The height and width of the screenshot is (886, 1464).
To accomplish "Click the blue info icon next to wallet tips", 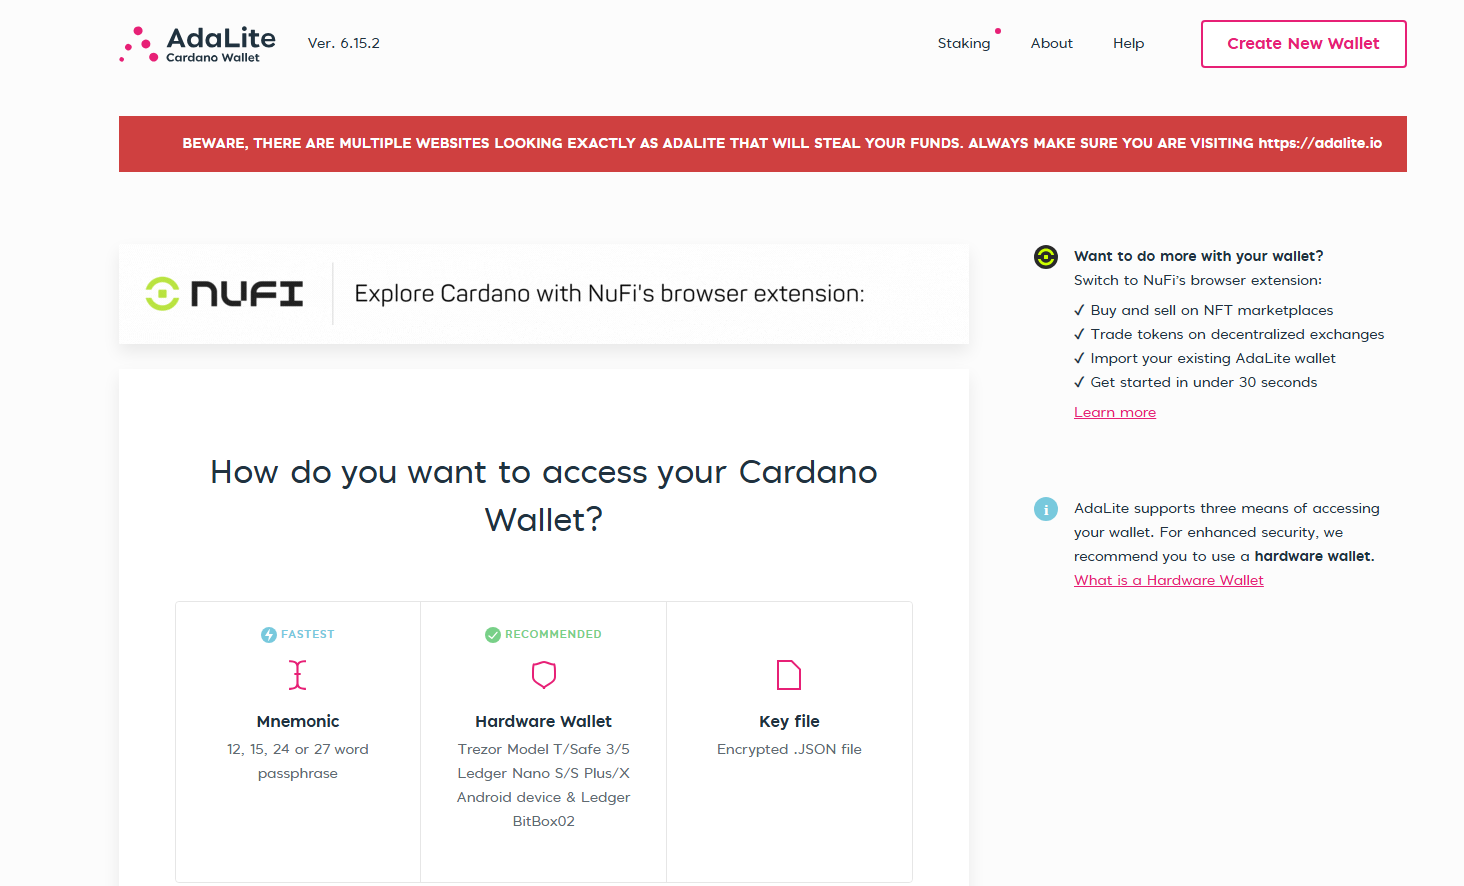I will click(x=1046, y=509).
